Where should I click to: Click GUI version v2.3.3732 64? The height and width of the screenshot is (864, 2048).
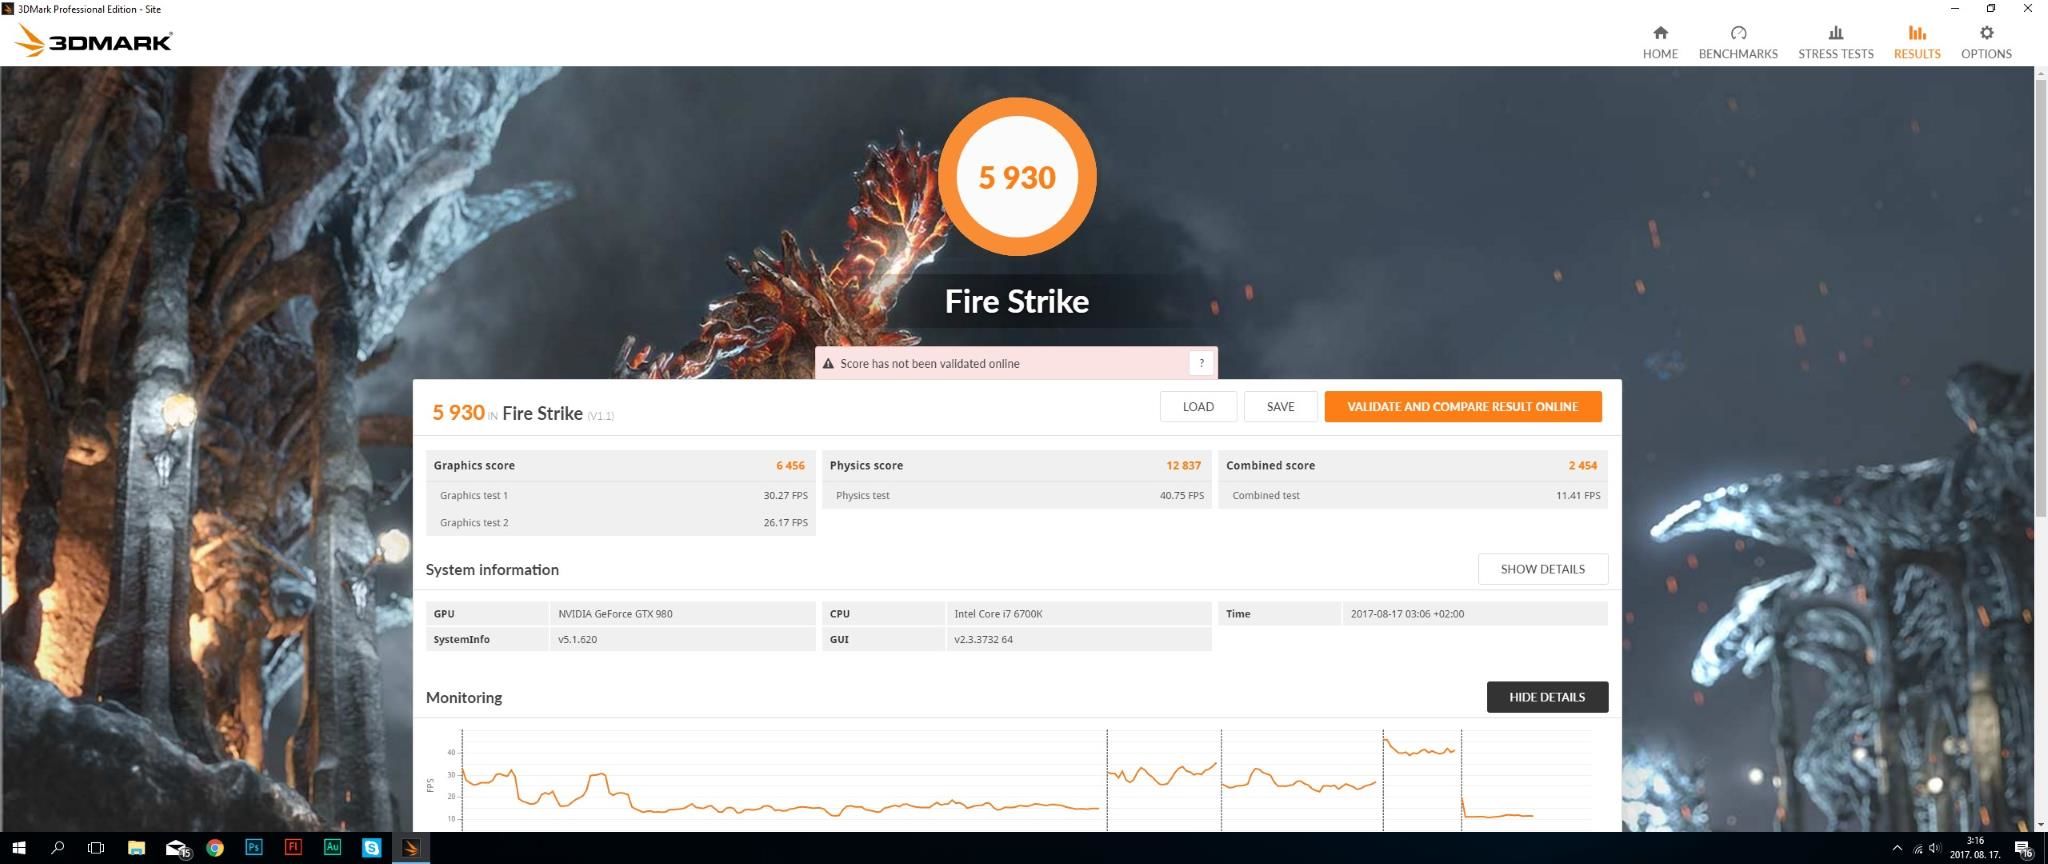(x=983, y=639)
